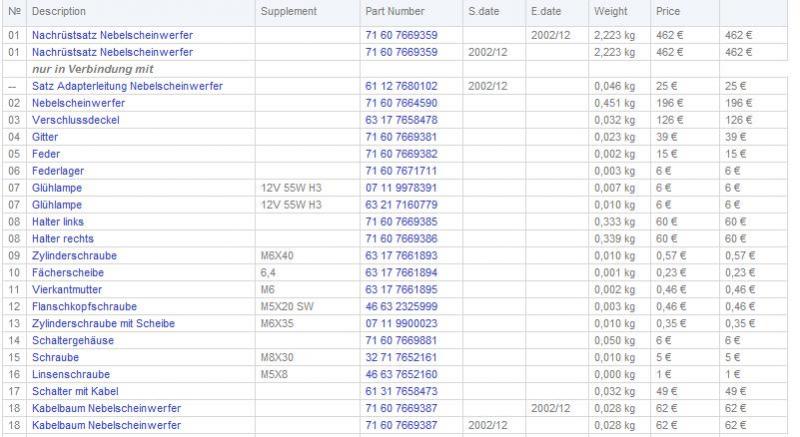Open the Schaltergehäuse part link
Screen dimensions: 800x437
coord(72,341)
